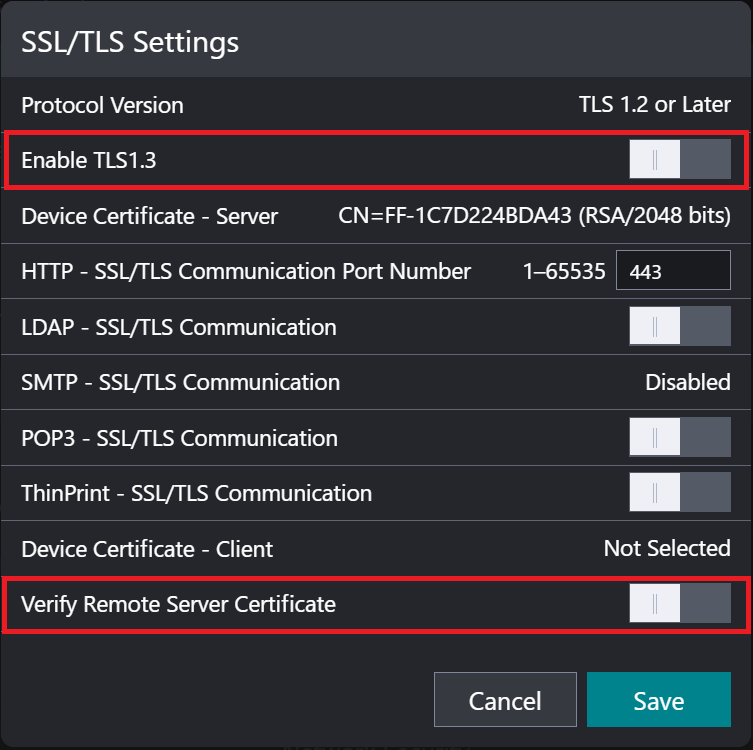Viewport: 753px width, 750px height.
Task: Click the 'ThinPrint - SSL/TLS Communication' label
Action: (x=196, y=493)
